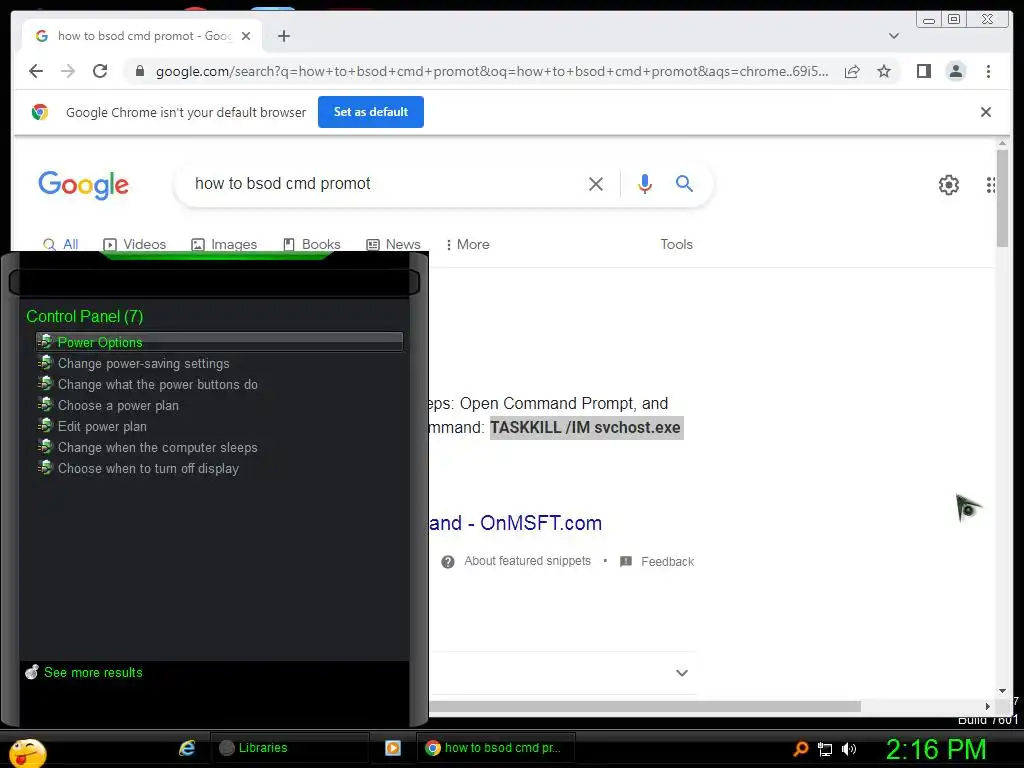Close the 'how to bsod cmd promot' tab
Image resolution: width=1024 pixels, height=768 pixels.
click(246, 36)
